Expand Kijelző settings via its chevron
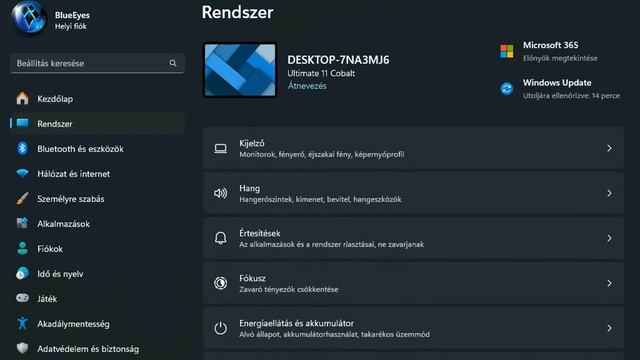The image size is (640, 360). tap(609, 149)
